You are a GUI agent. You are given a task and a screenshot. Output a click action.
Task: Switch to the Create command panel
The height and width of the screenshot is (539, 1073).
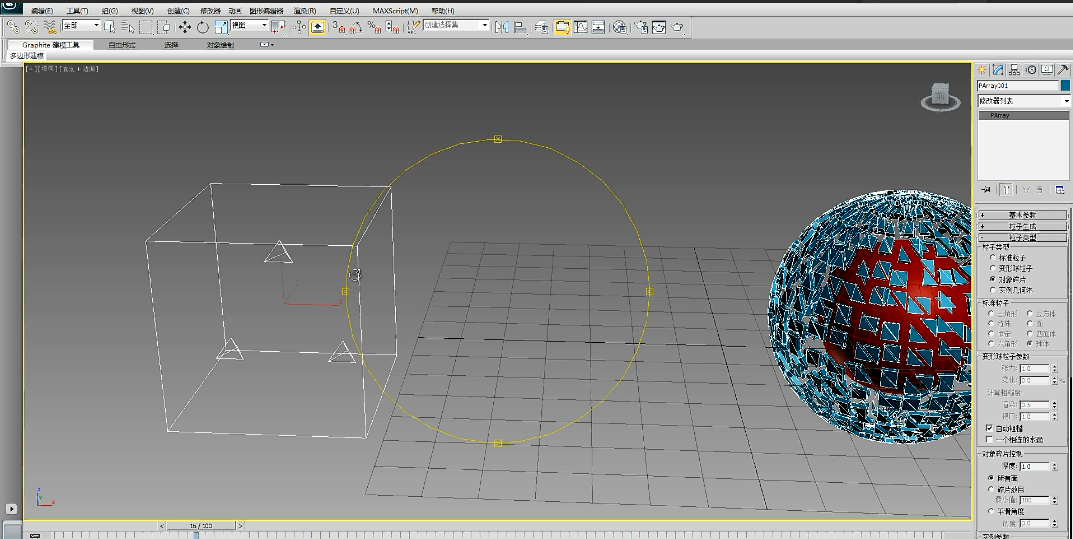coord(982,70)
